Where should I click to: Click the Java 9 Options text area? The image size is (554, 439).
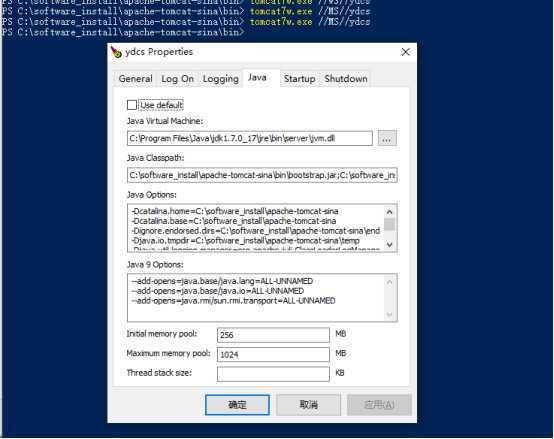coord(256,297)
